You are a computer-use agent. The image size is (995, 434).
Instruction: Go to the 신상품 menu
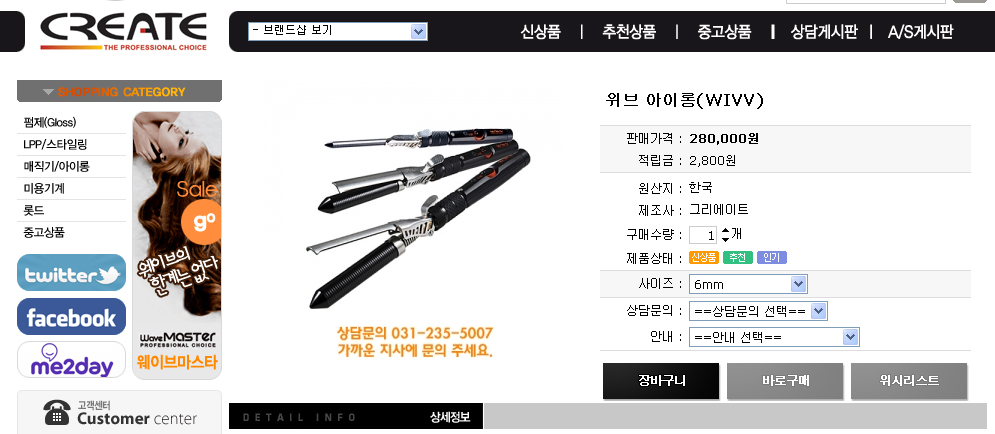[x=541, y=32]
